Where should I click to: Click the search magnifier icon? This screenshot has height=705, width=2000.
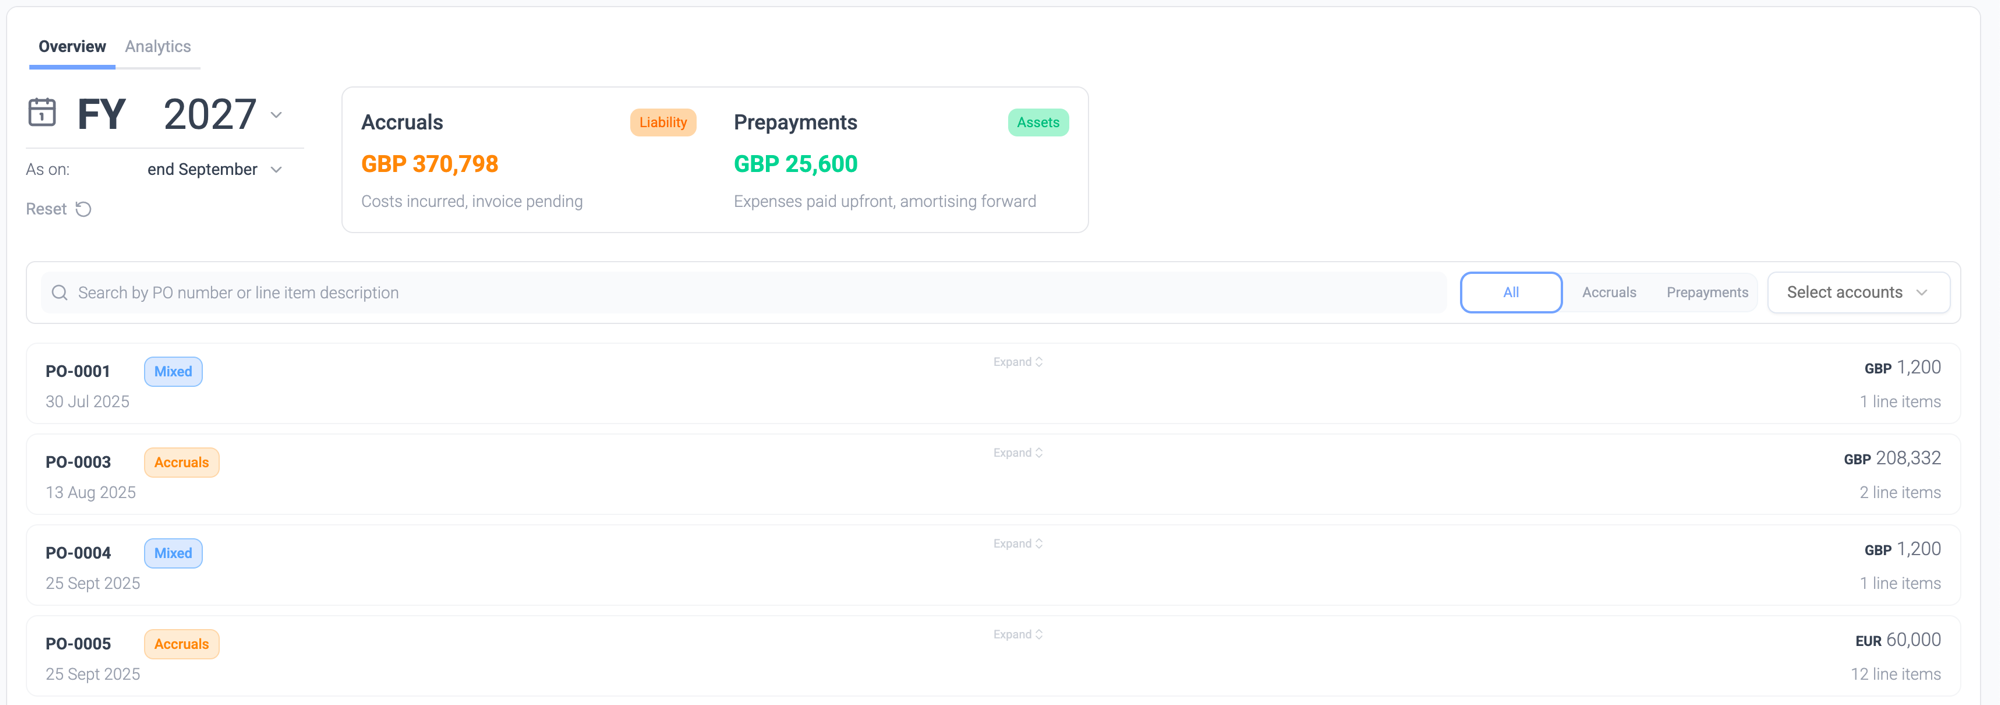[60, 293]
